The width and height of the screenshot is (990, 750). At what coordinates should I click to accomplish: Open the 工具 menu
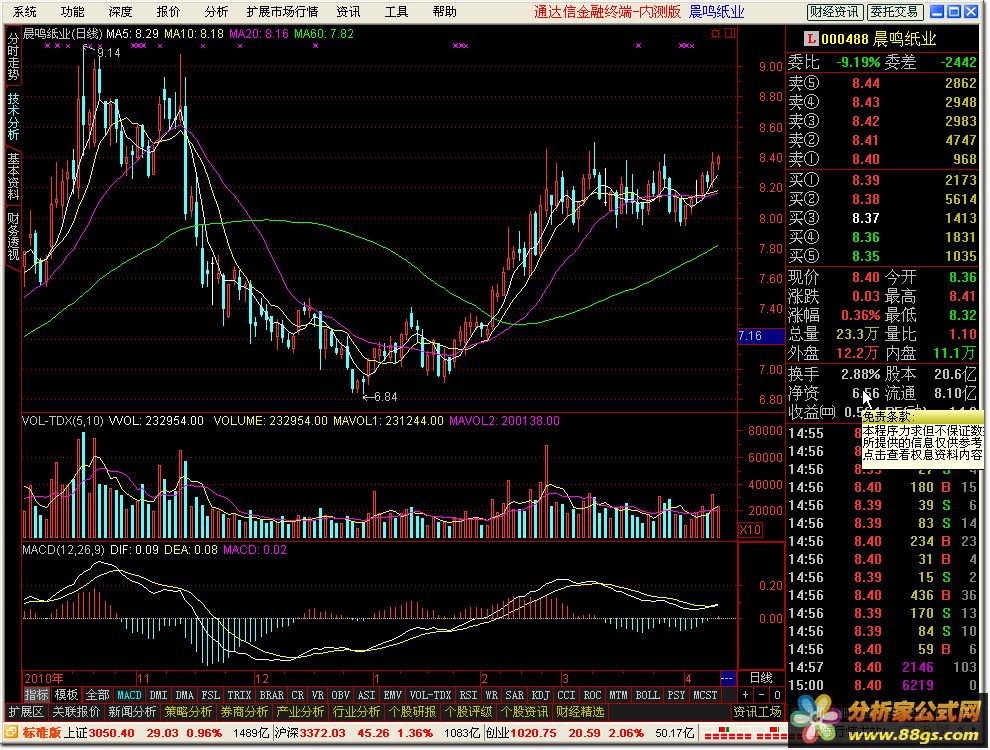click(x=397, y=11)
